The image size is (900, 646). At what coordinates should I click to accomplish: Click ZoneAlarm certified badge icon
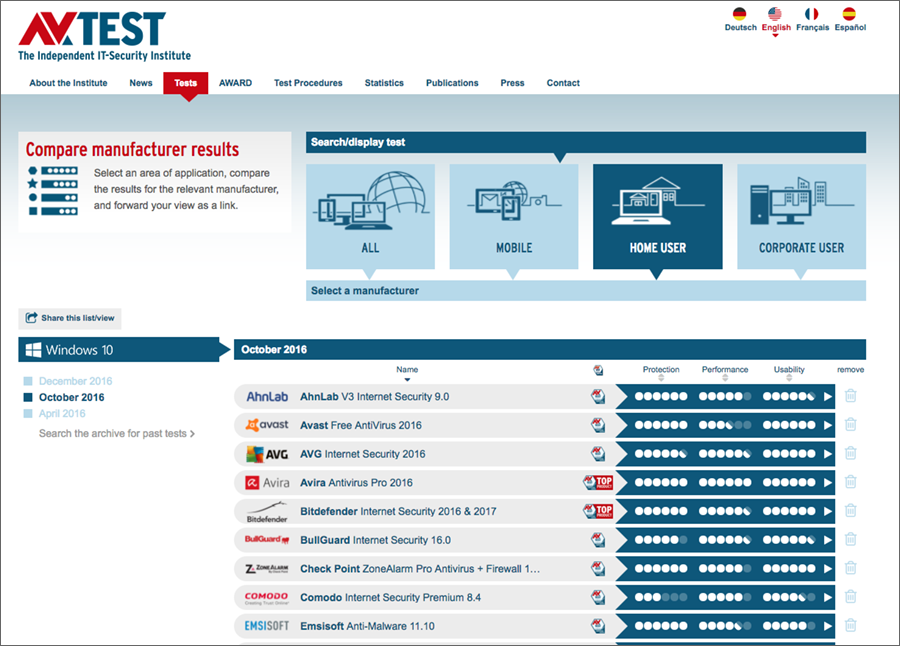[x=598, y=568]
